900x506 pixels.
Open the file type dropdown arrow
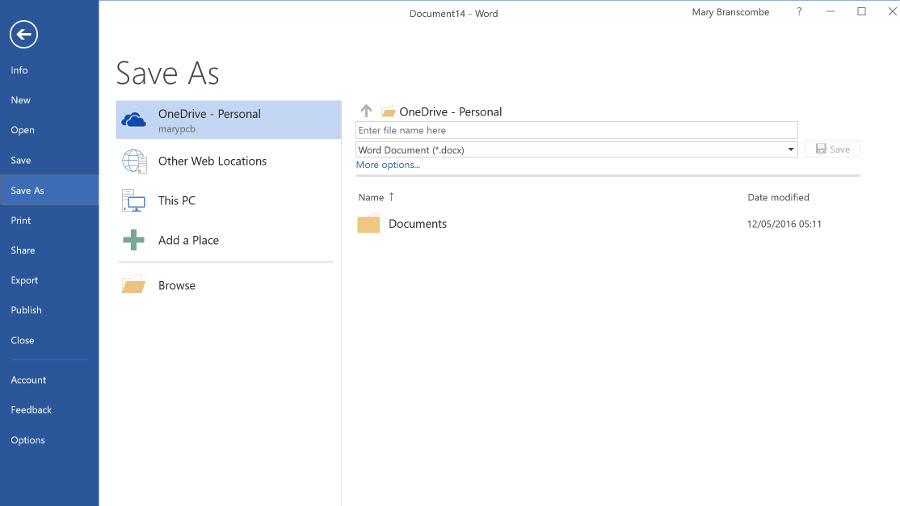click(x=790, y=150)
